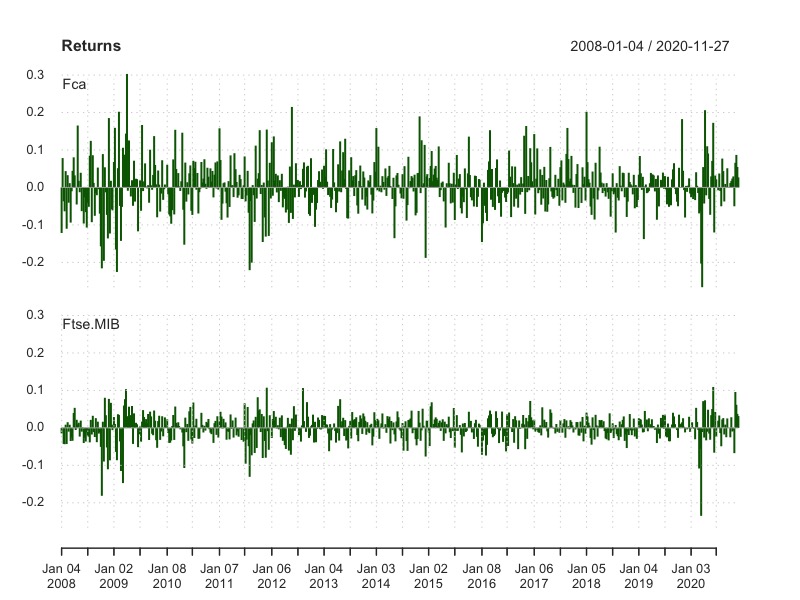
Task: Select the Jan 04 2019 axis label
Action: tap(638, 575)
